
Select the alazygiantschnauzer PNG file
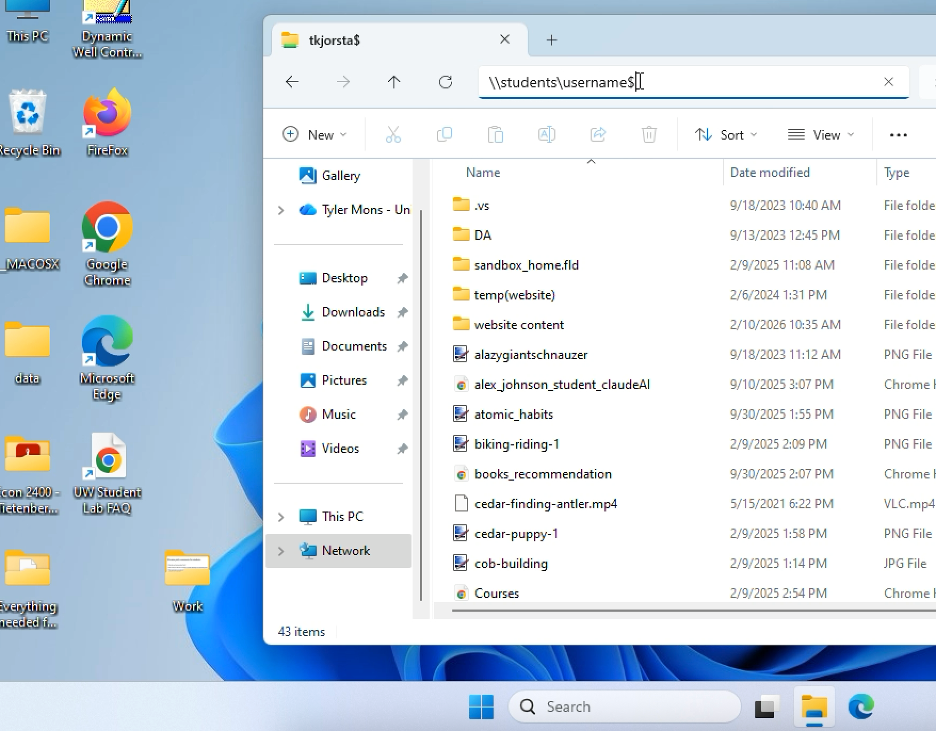[x=531, y=355]
